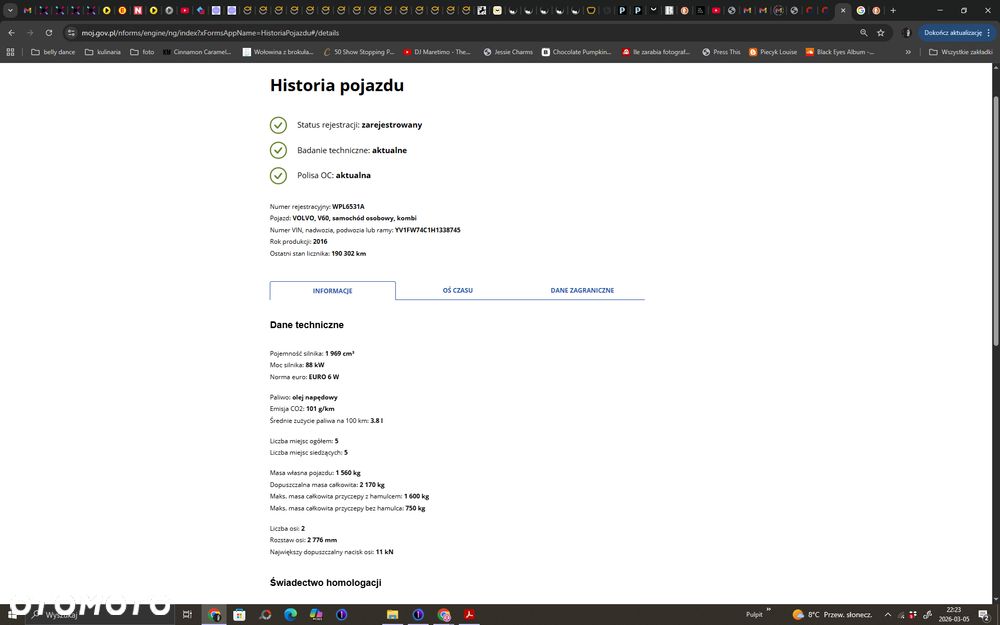This screenshot has width=1000, height=625.
Task: Open the notifications center icon
Action: [984, 615]
